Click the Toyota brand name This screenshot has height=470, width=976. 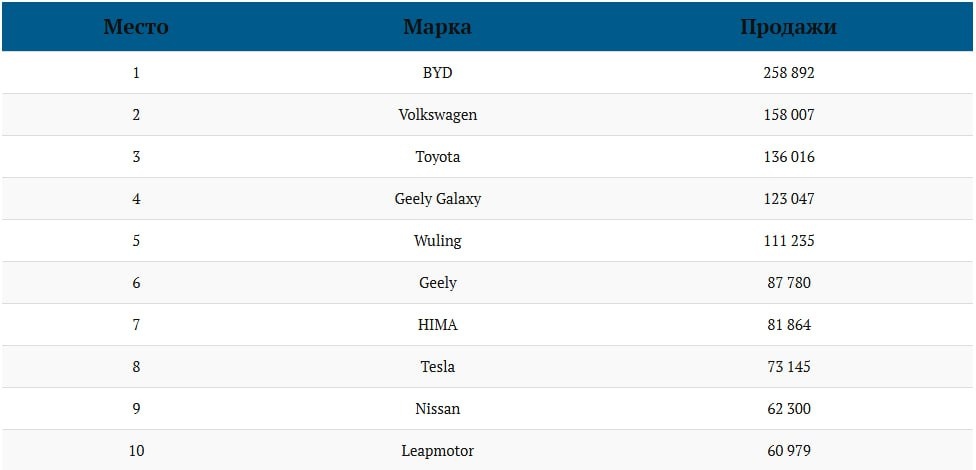(438, 157)
